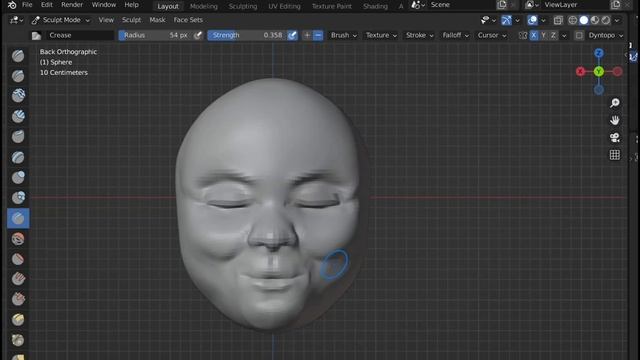The height and width of the screenshot is (360, 640).
Task: Click new view layer icon beside ViewLayer
Action: [x=616, y=5]
